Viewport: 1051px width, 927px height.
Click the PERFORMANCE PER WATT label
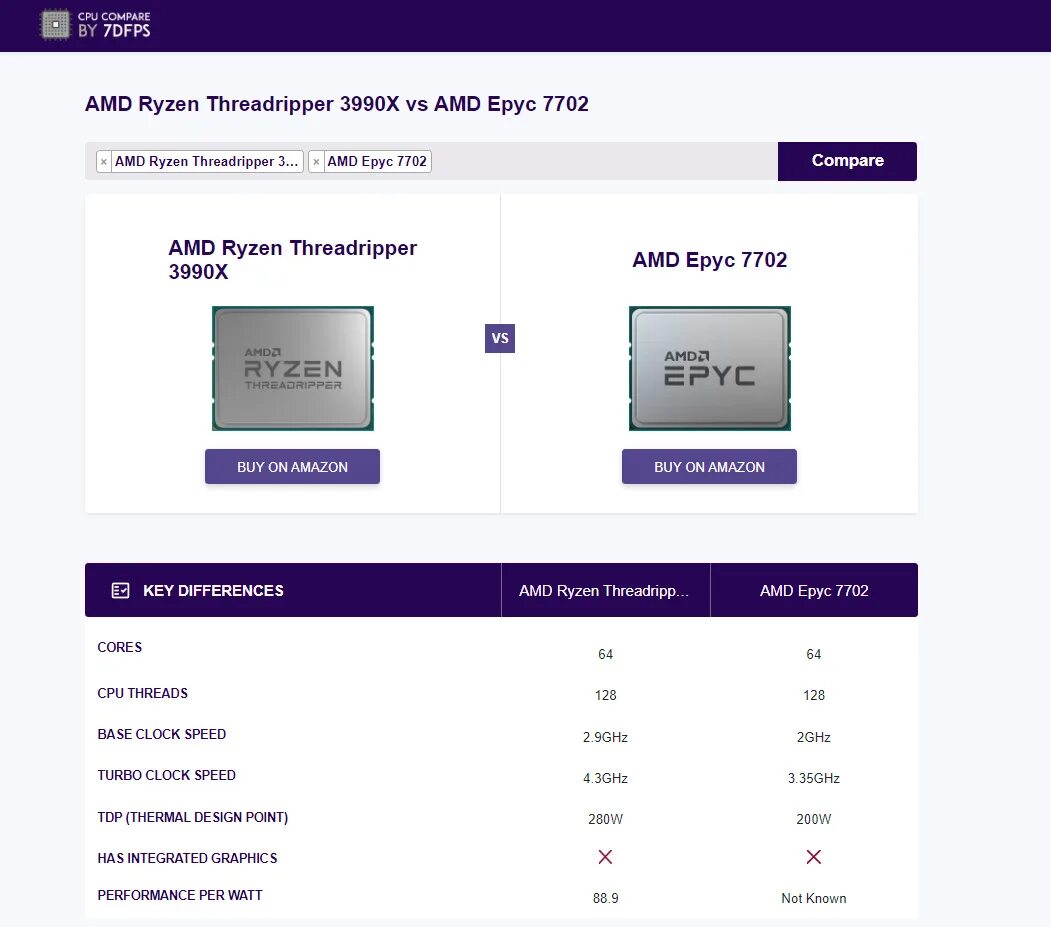click(x=180, y=895)
